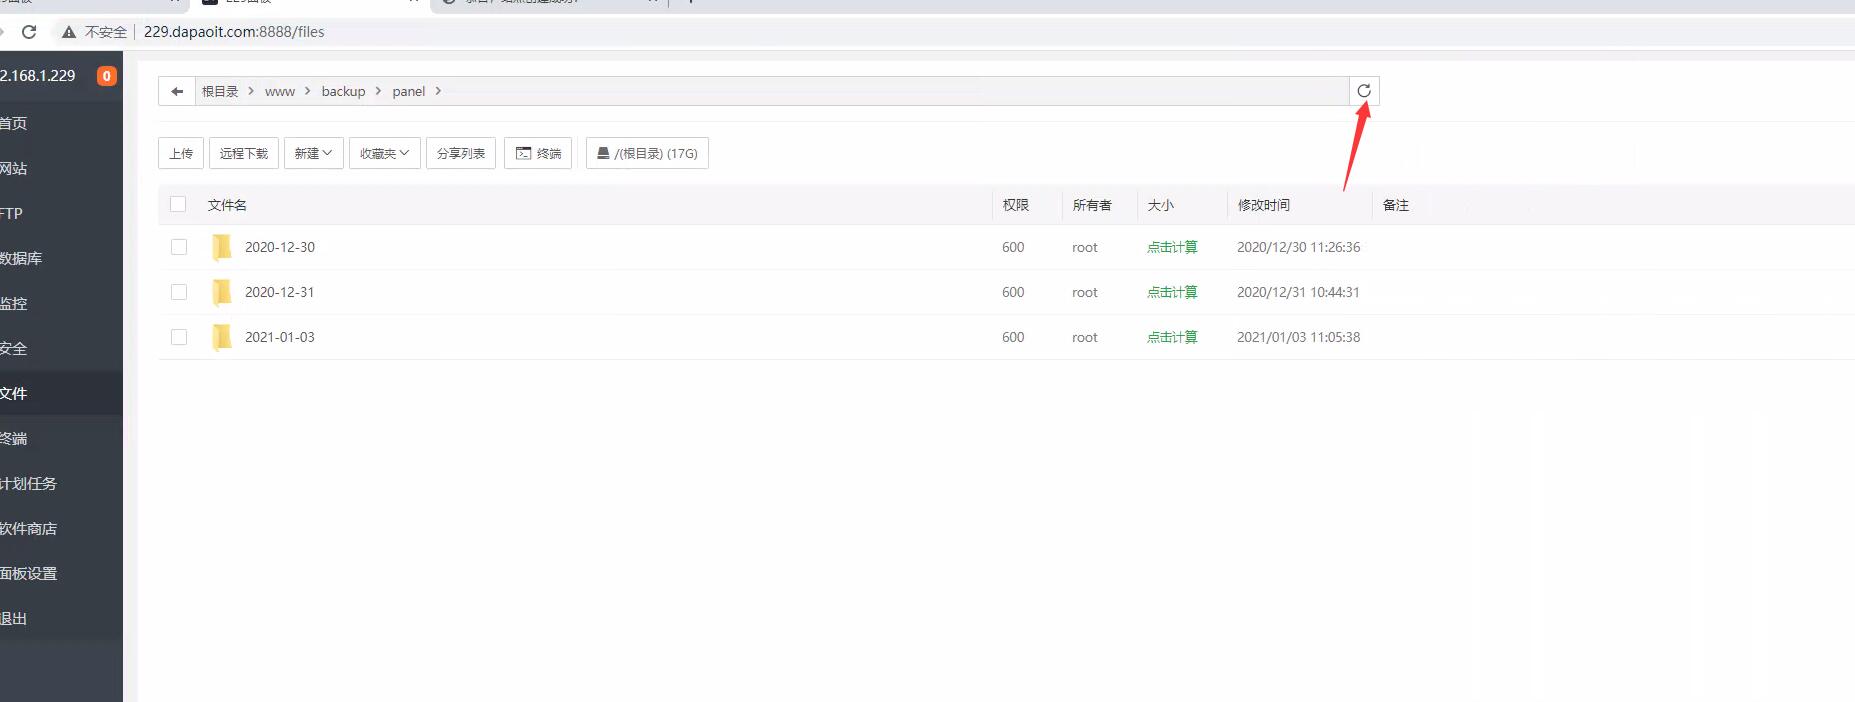
Task: Click the 分享列表 button
Action: [x=461, y=153]
